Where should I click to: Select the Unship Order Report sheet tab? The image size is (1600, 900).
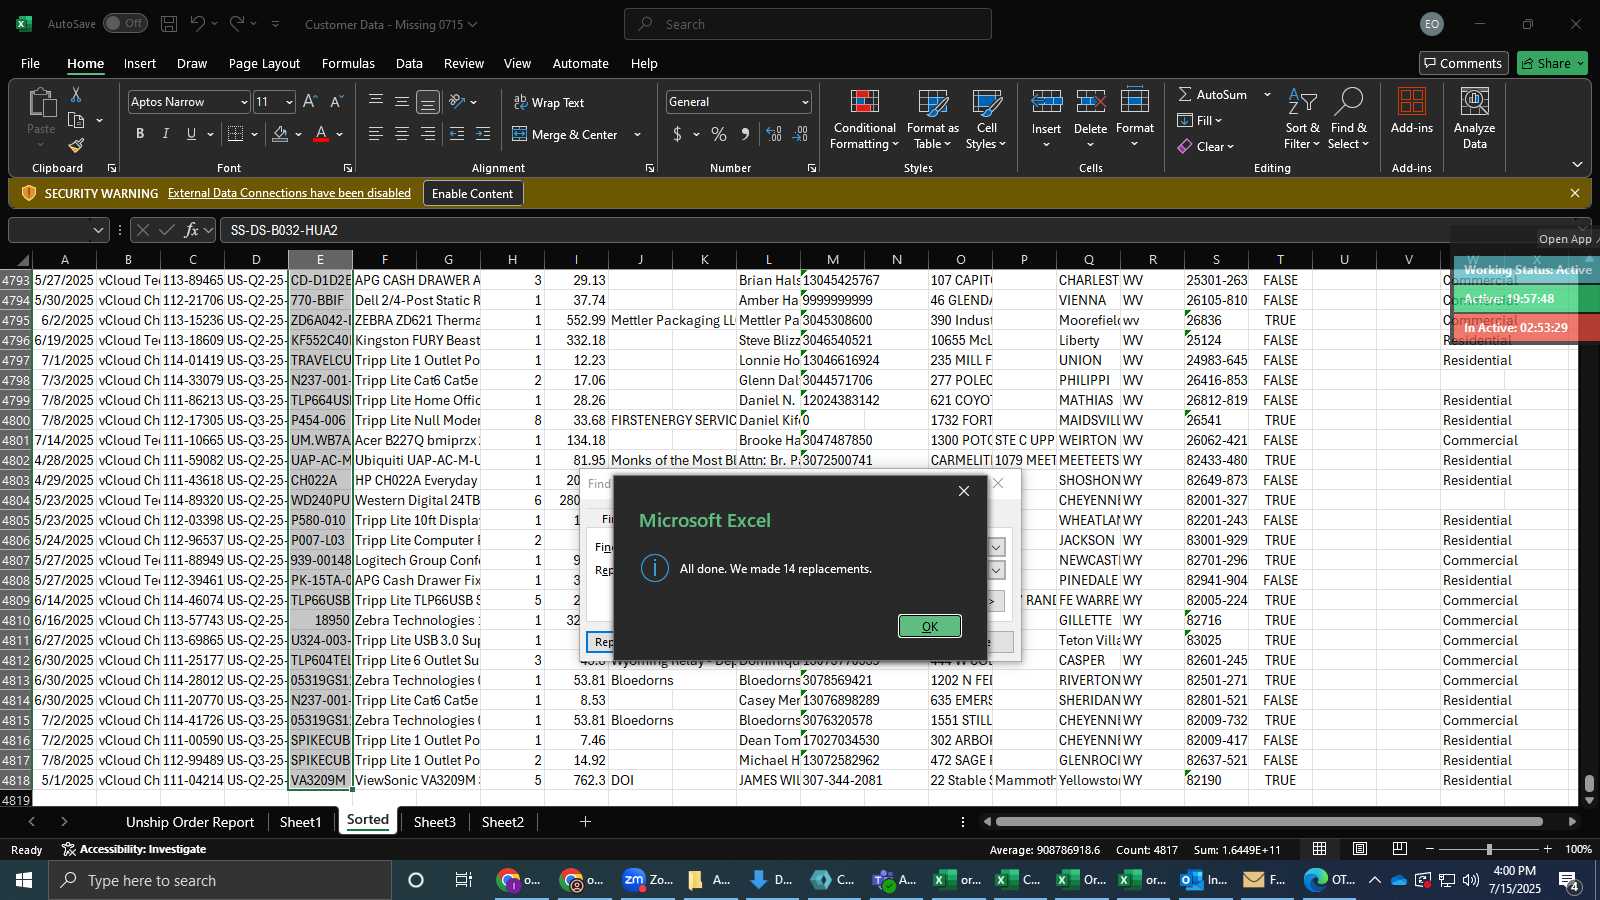click(x=190, y=822)
